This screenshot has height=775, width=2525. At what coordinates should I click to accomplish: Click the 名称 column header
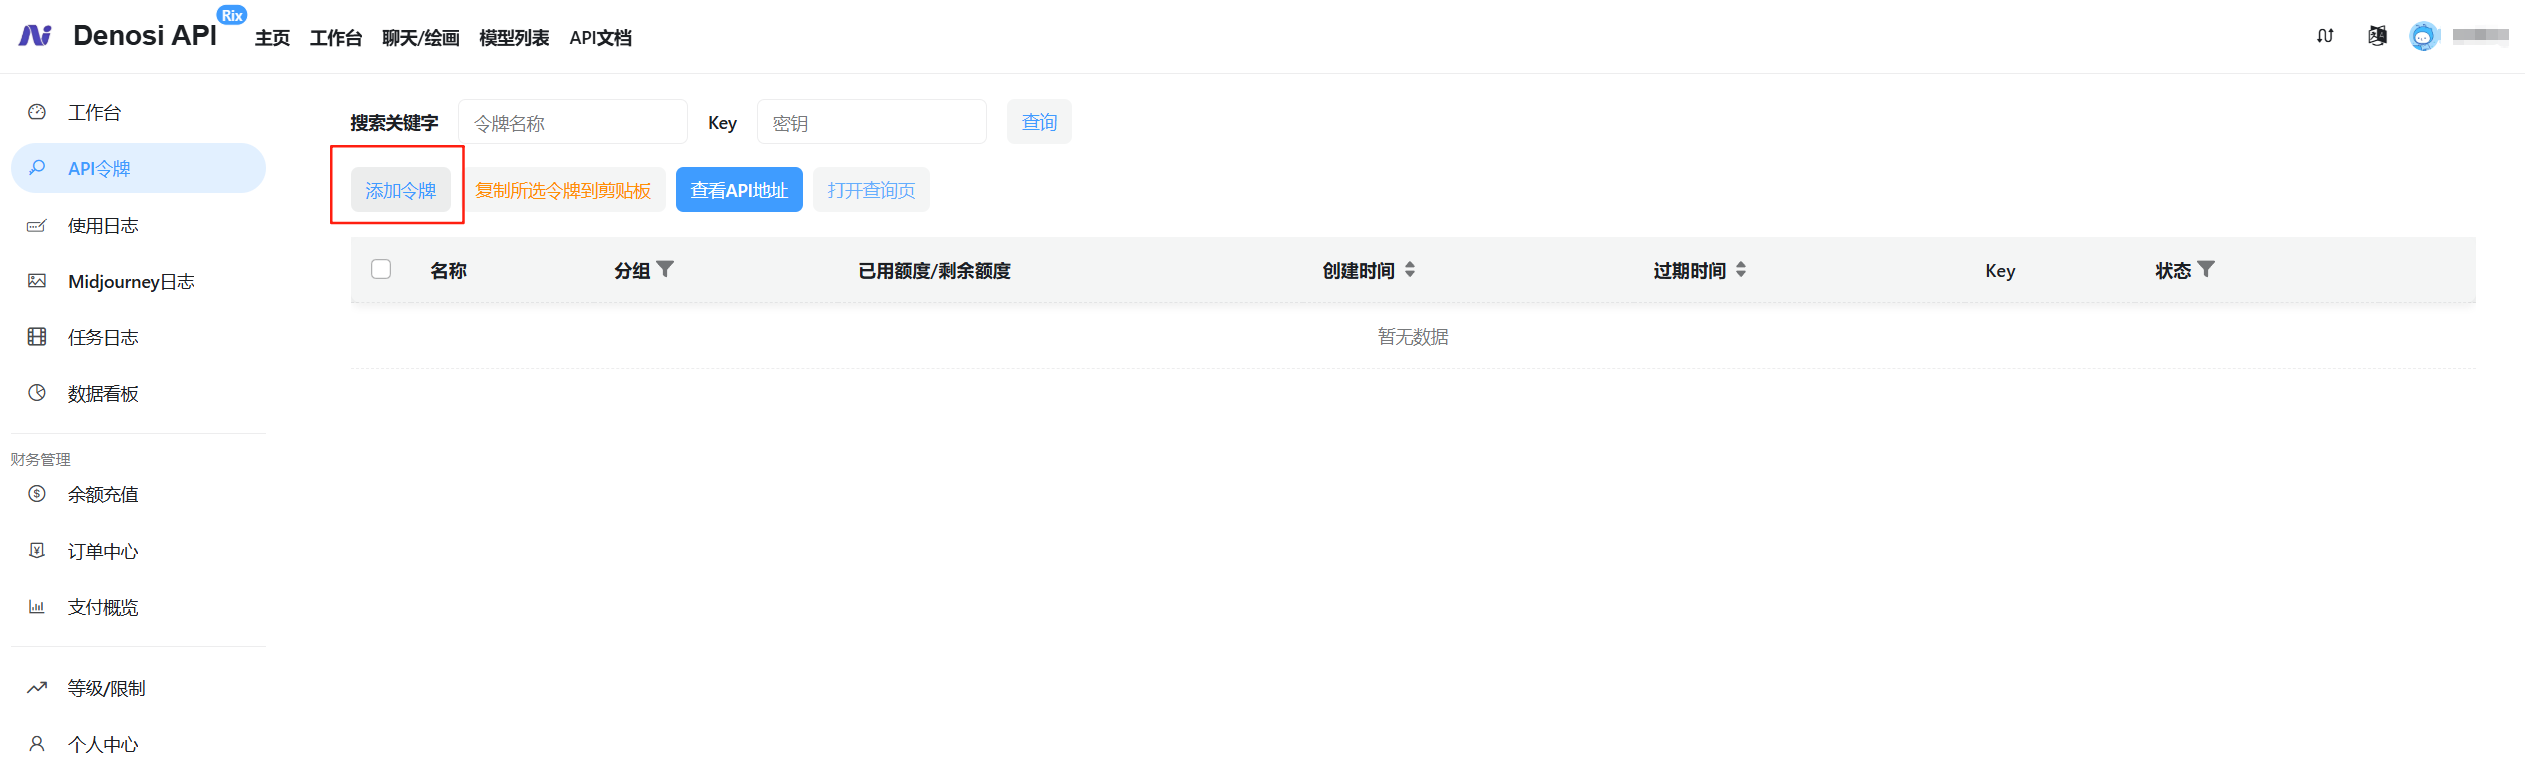pyautogui.click(x=448, y=270)
